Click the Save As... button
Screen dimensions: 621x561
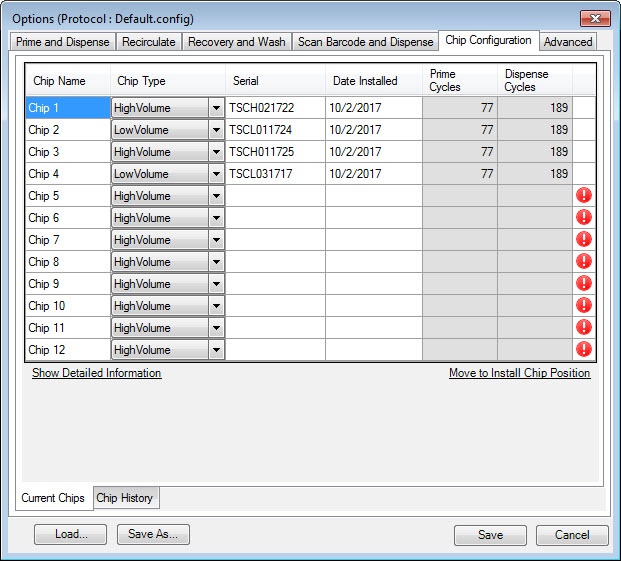click(x=153, y=535)
